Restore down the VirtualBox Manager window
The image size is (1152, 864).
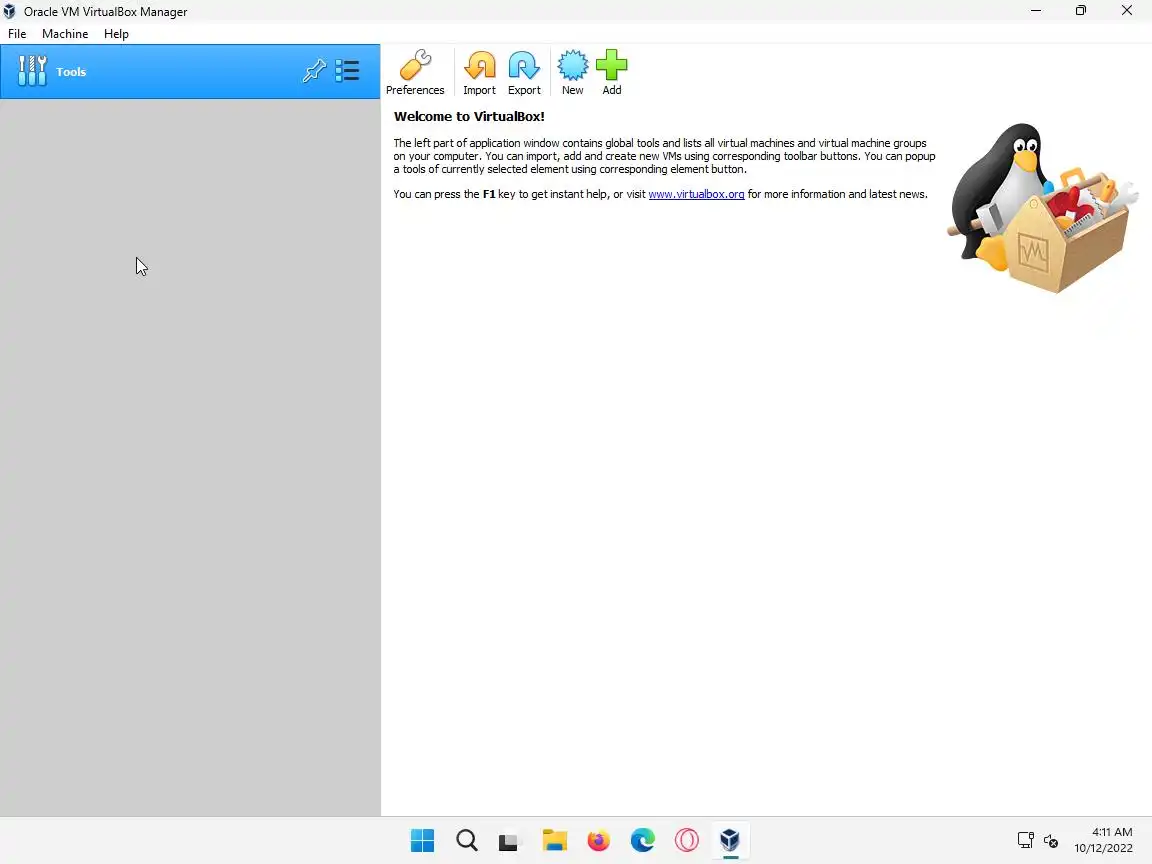click(x=1081, y=11)
